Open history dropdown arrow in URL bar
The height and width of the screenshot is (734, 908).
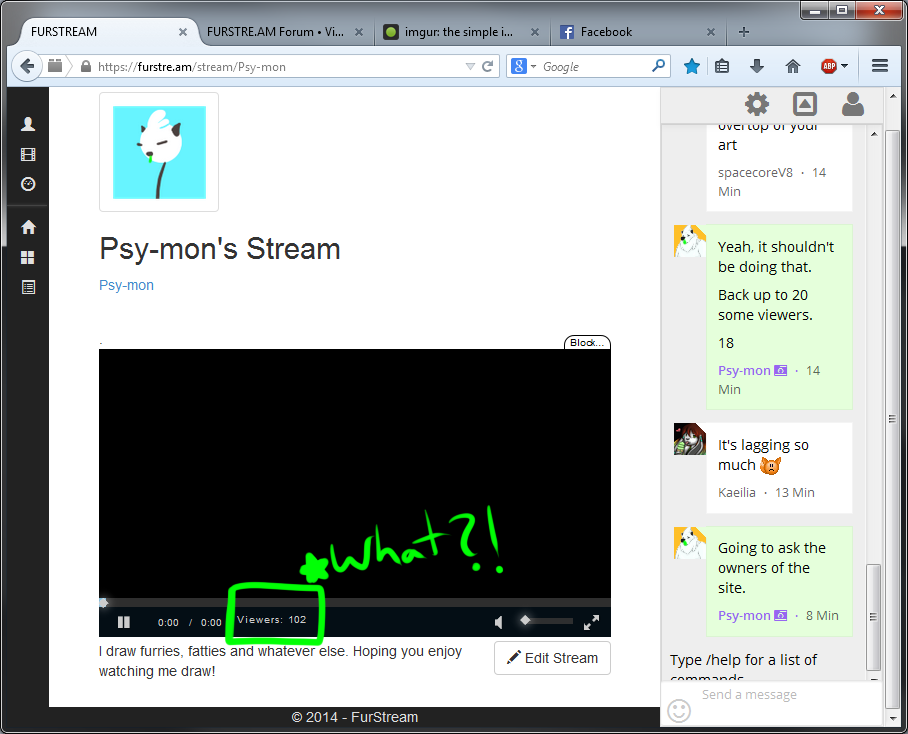point(470,67)
